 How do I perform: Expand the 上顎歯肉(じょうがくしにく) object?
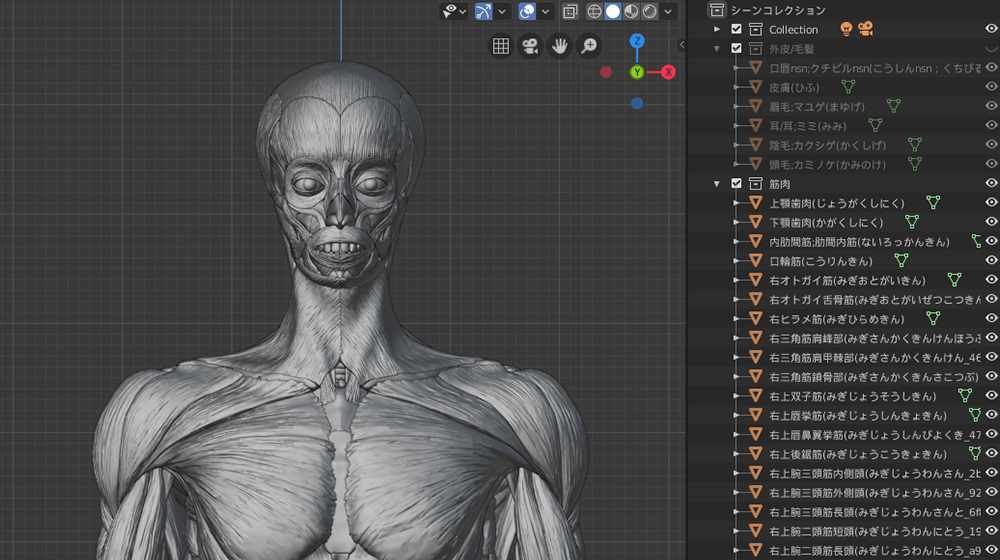coord(737,203)
